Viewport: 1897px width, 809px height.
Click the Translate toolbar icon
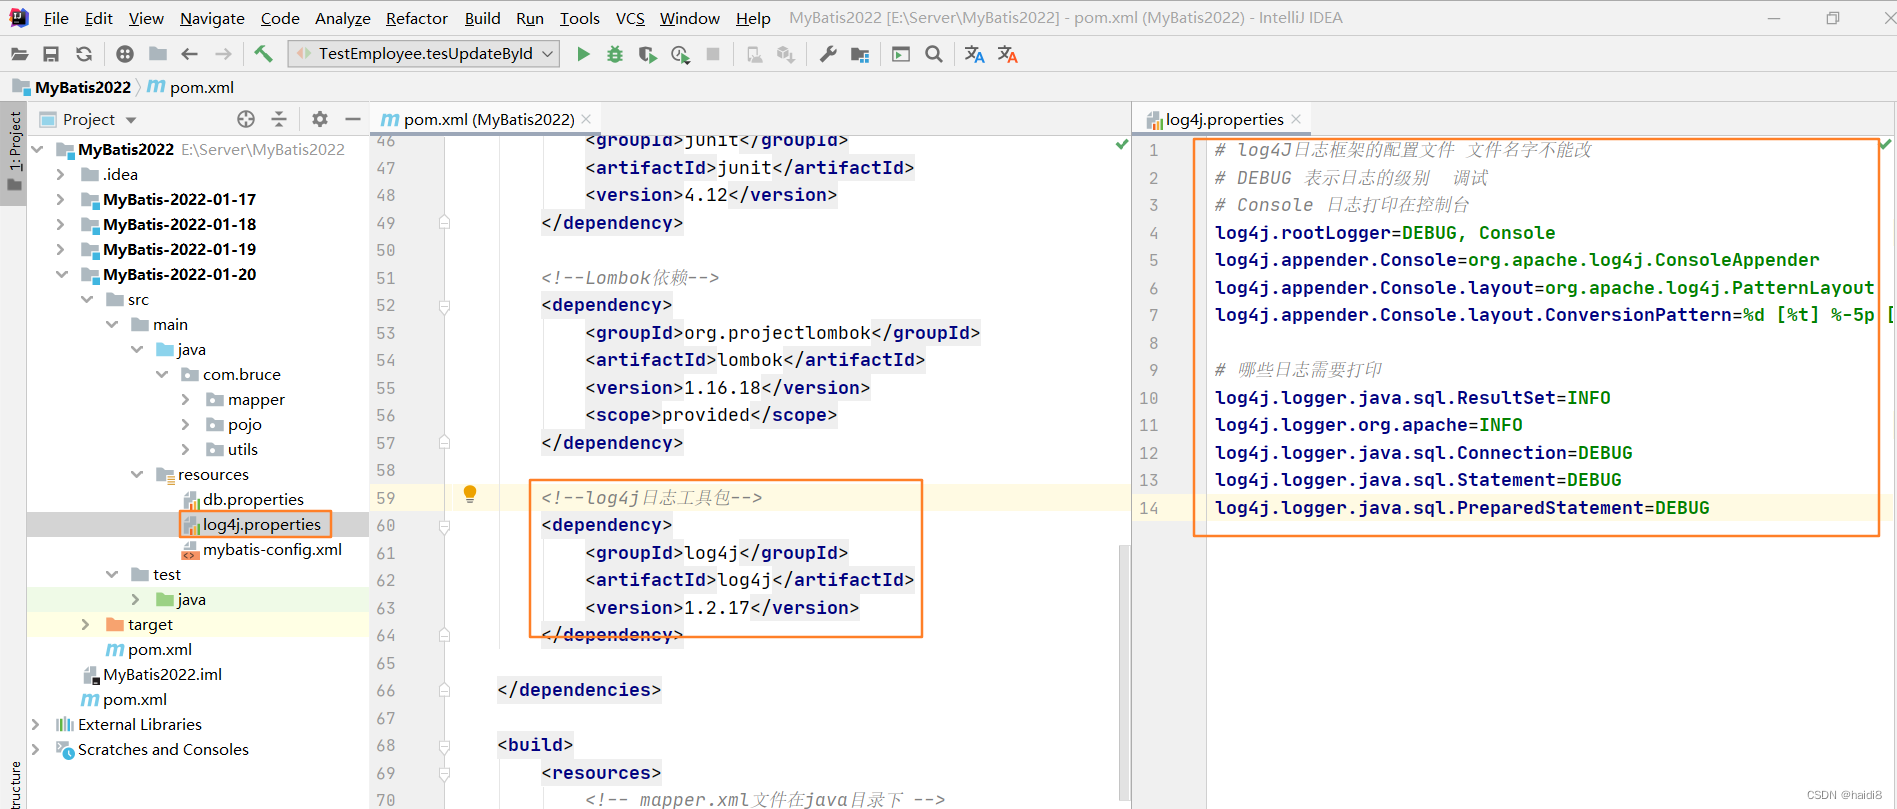pyautogui.click(x=974, y=54)
